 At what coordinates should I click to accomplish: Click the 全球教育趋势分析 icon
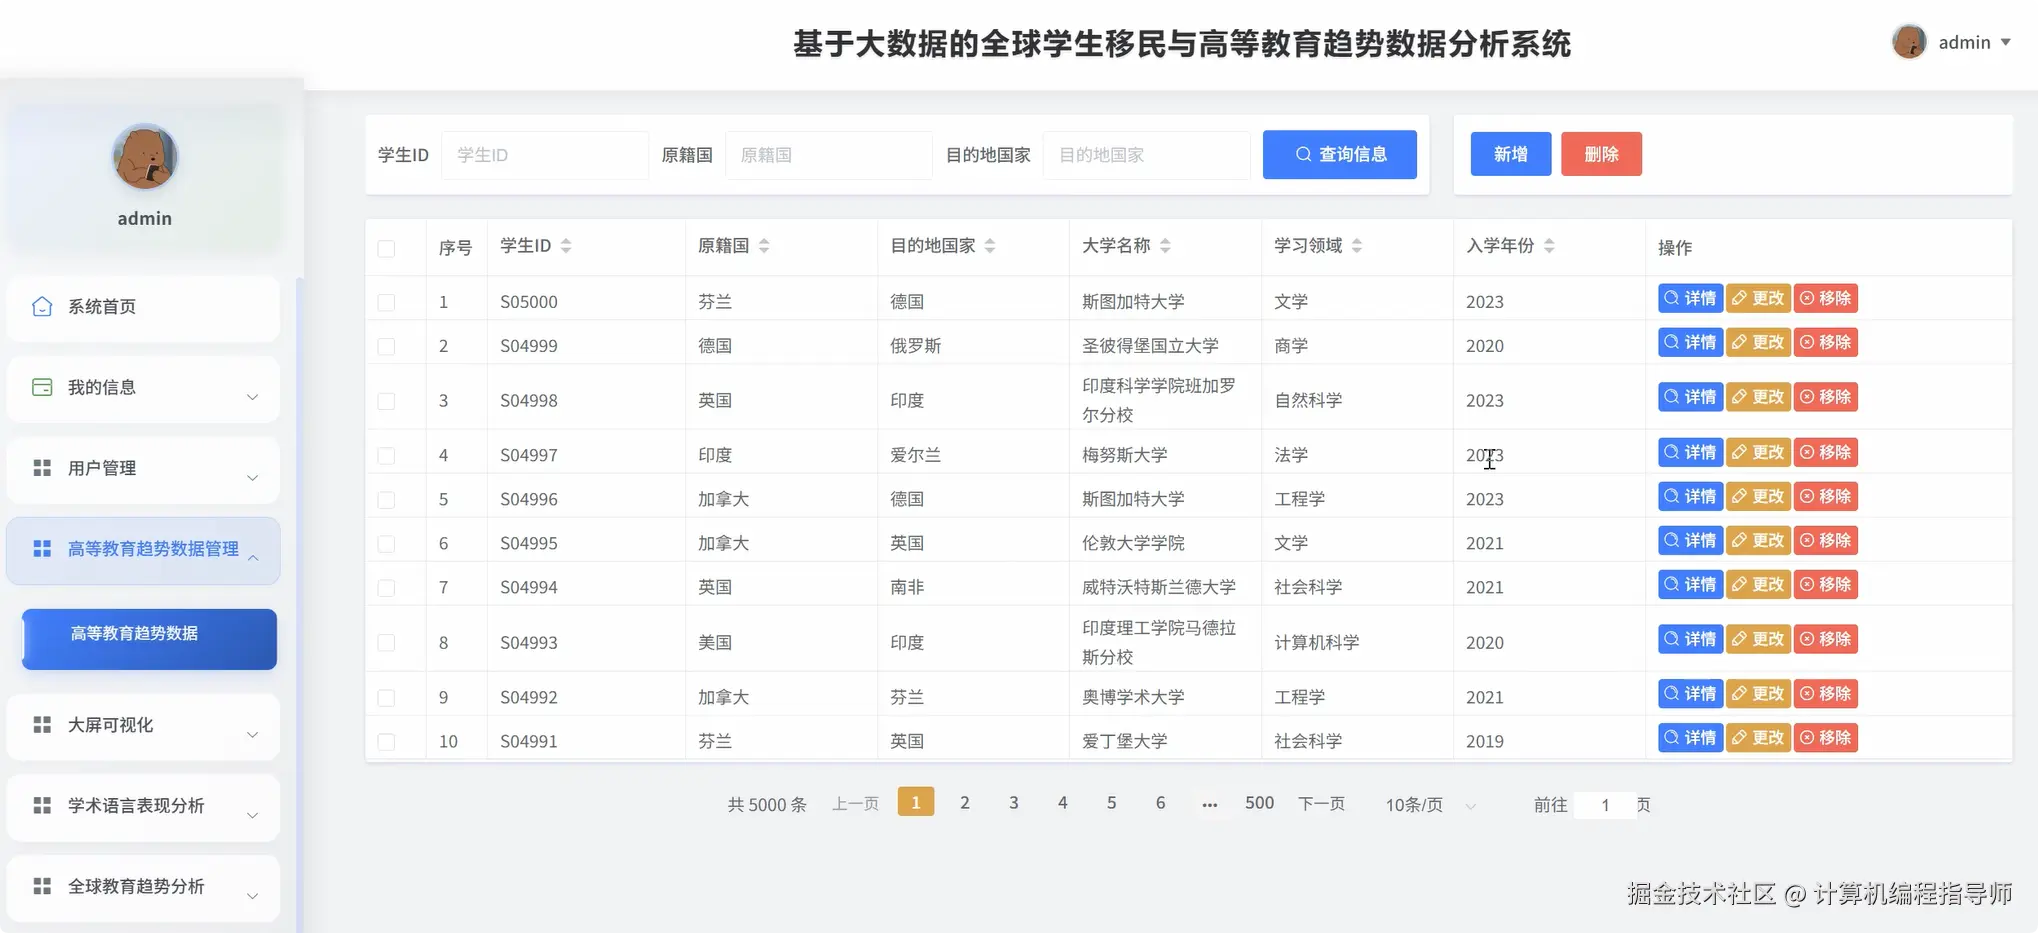click(42, 887)
